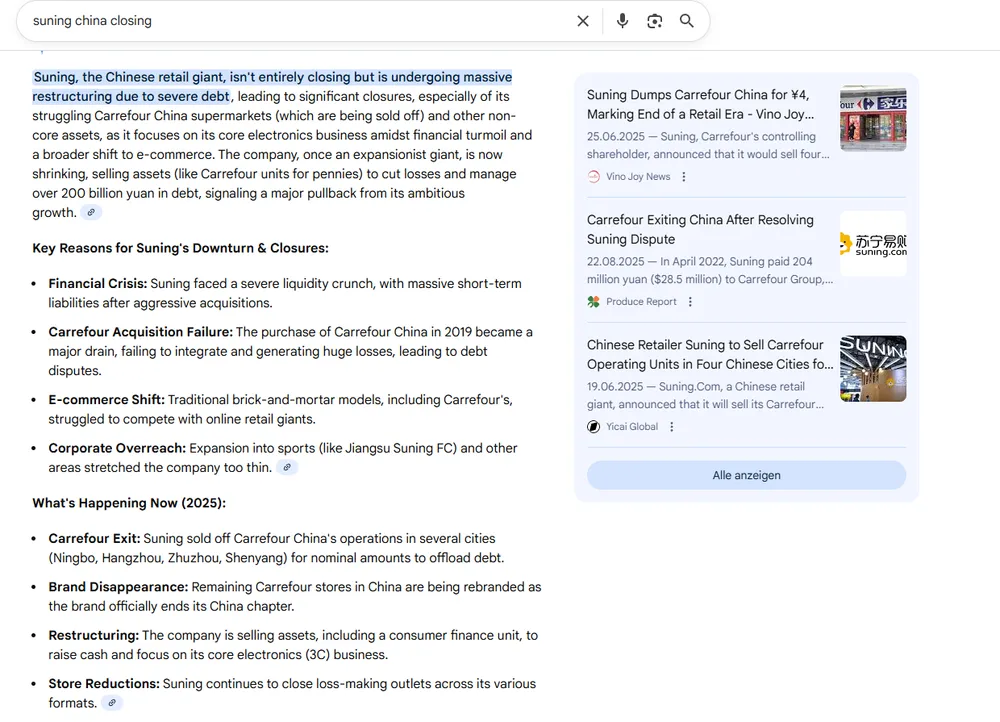
Task: Click the 'Yicai Global' source name
Action: [x=632, y=427]
